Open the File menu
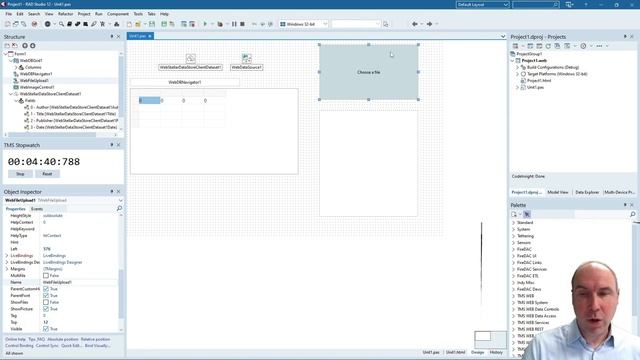640x360 pixels. click(x=9, y=14)
